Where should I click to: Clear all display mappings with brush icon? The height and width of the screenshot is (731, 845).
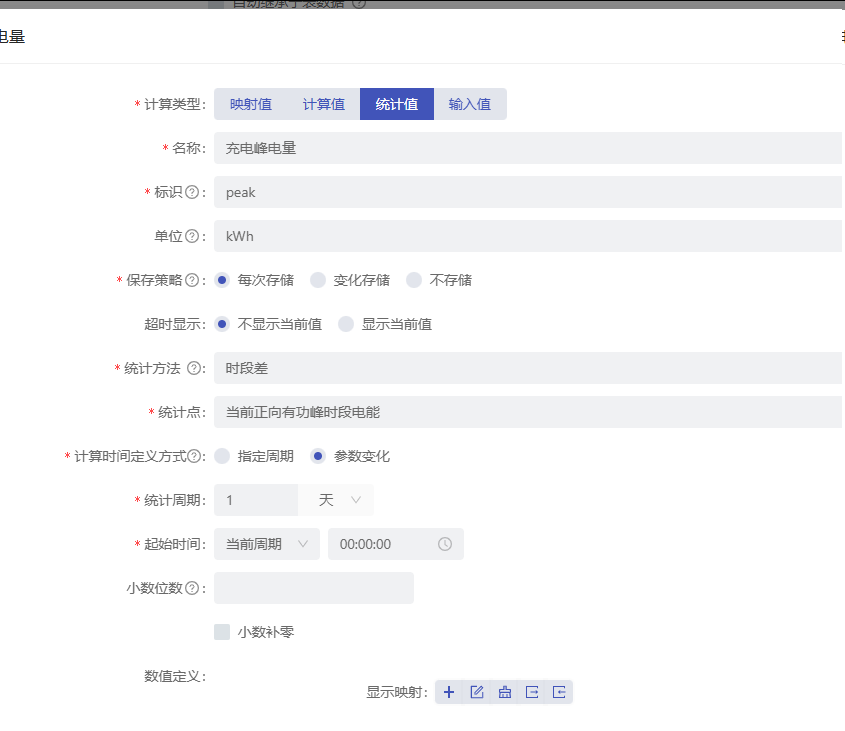tap(504, 691)
